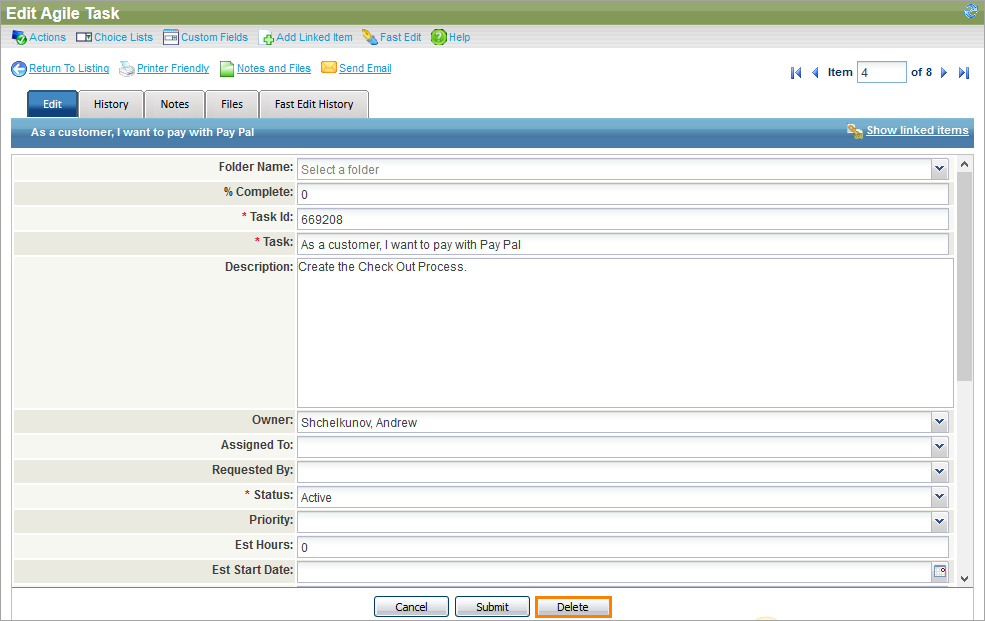Switch to the Fast Edit History tab

click(314, 104)
